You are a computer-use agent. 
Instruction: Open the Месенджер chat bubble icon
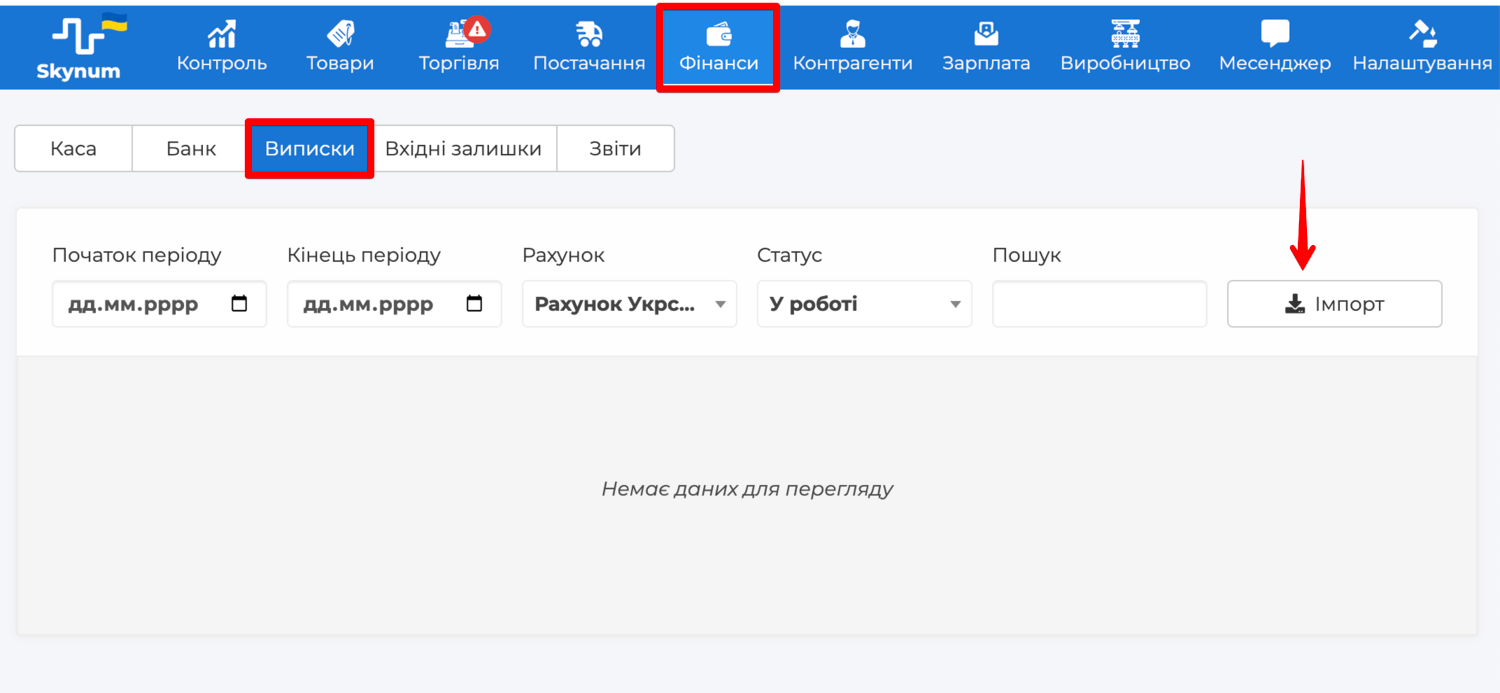click(x=1274, y=34)
